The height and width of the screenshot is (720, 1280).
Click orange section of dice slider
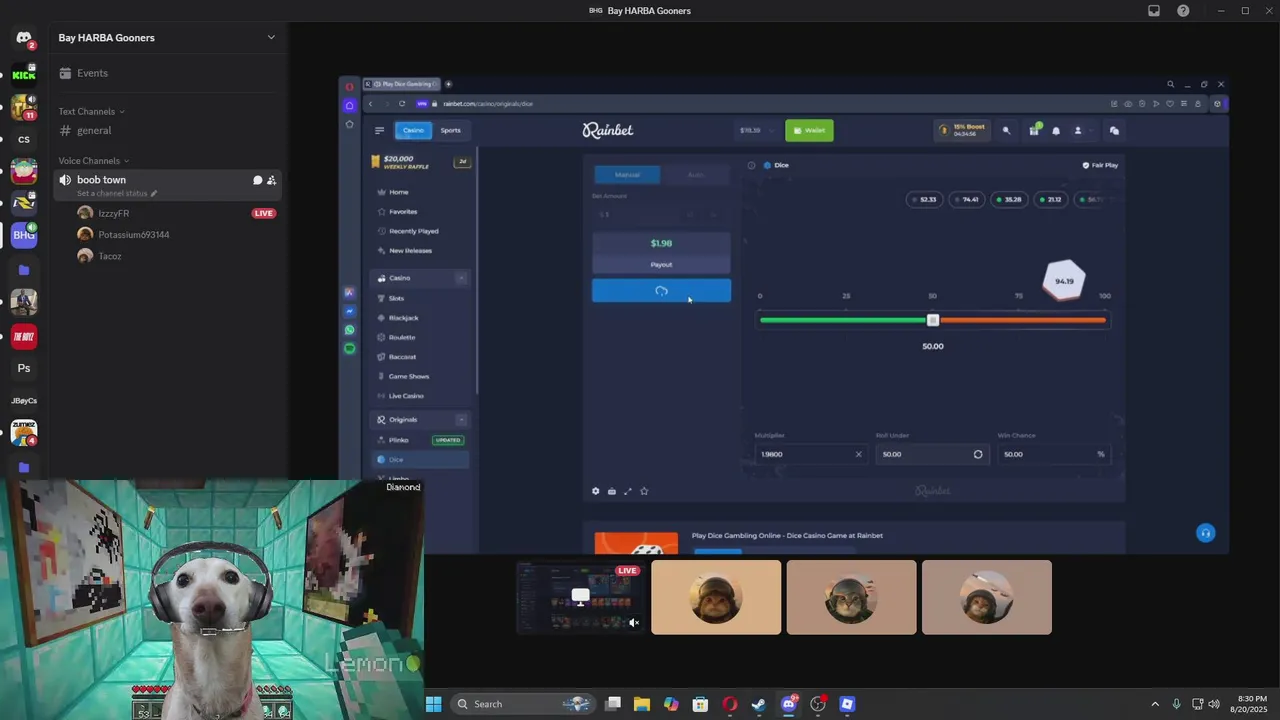[1022, 320]
